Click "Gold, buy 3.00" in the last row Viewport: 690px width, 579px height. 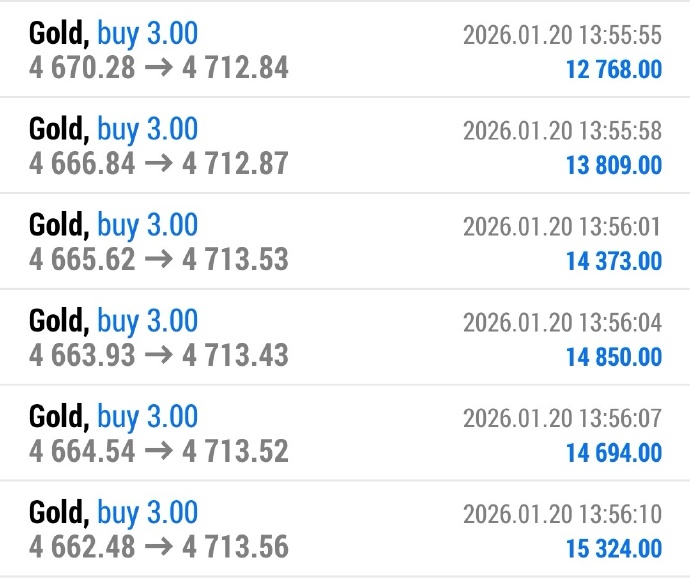[x=113, y=514]
